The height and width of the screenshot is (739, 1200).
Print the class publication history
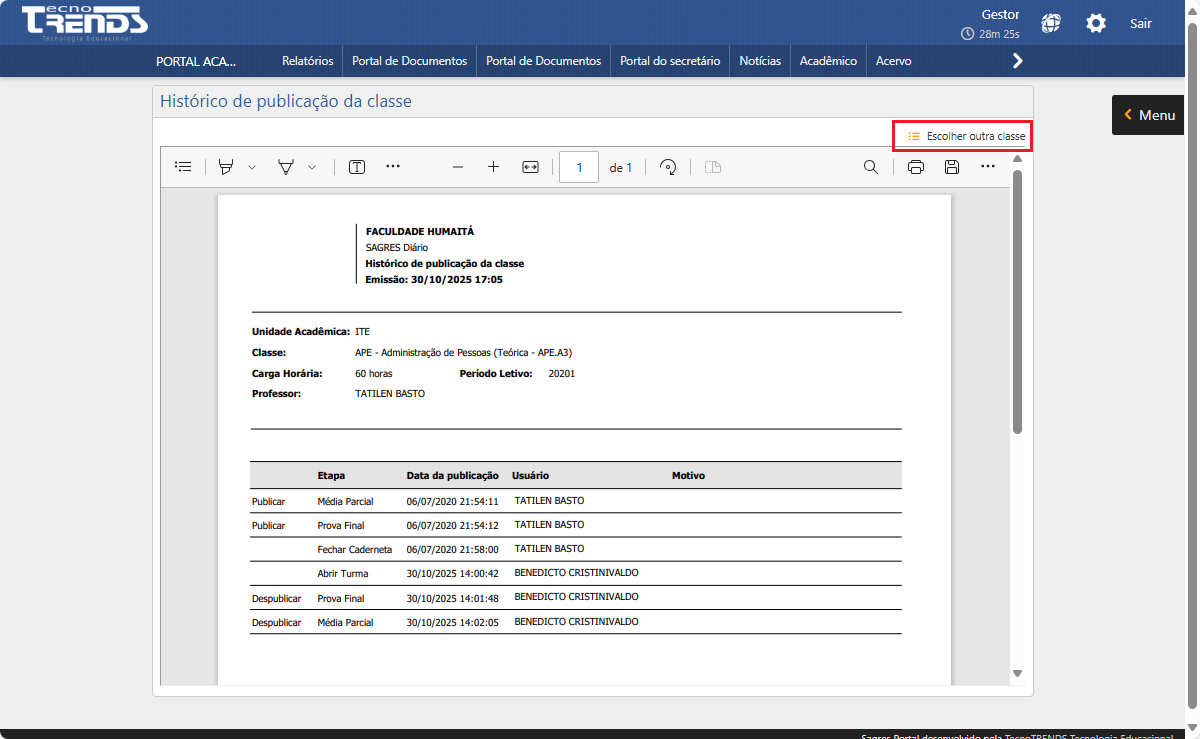915,167
